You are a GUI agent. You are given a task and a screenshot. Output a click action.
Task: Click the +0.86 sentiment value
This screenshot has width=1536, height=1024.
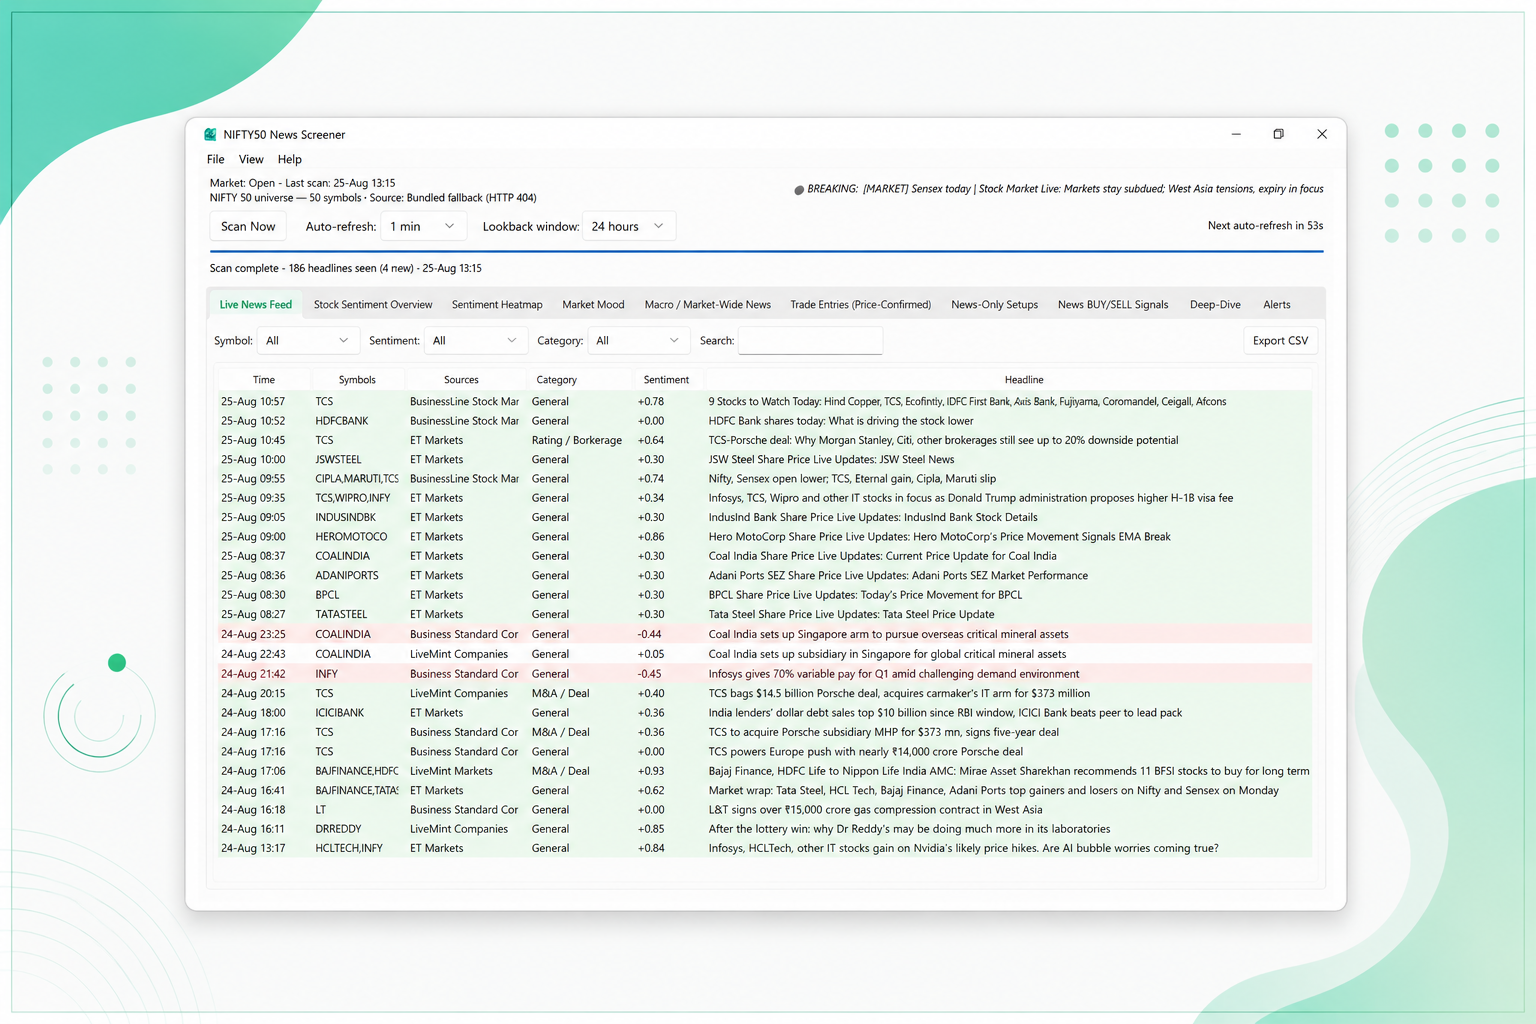click(x=651, y=537)
